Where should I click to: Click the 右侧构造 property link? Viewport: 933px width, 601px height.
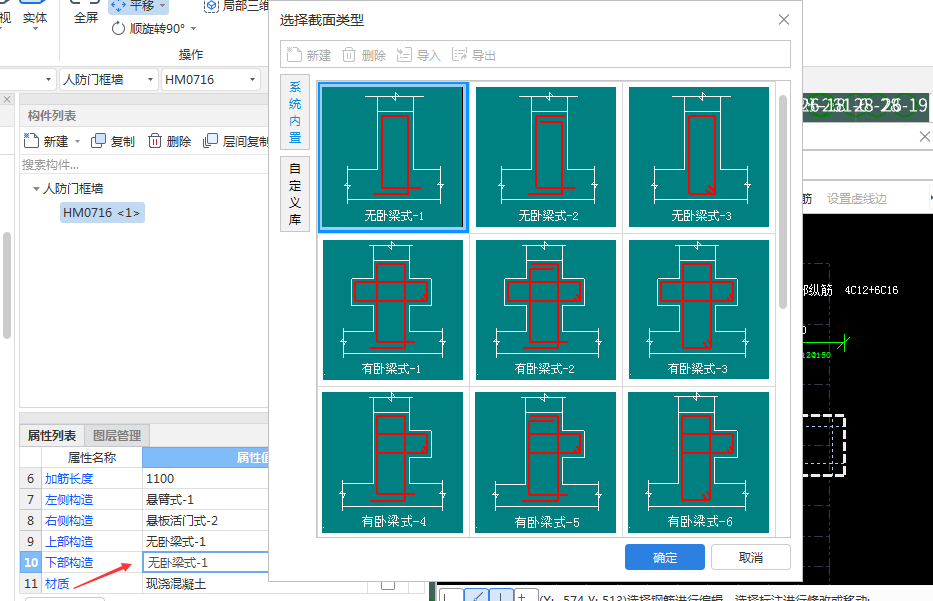click(69, 521)
